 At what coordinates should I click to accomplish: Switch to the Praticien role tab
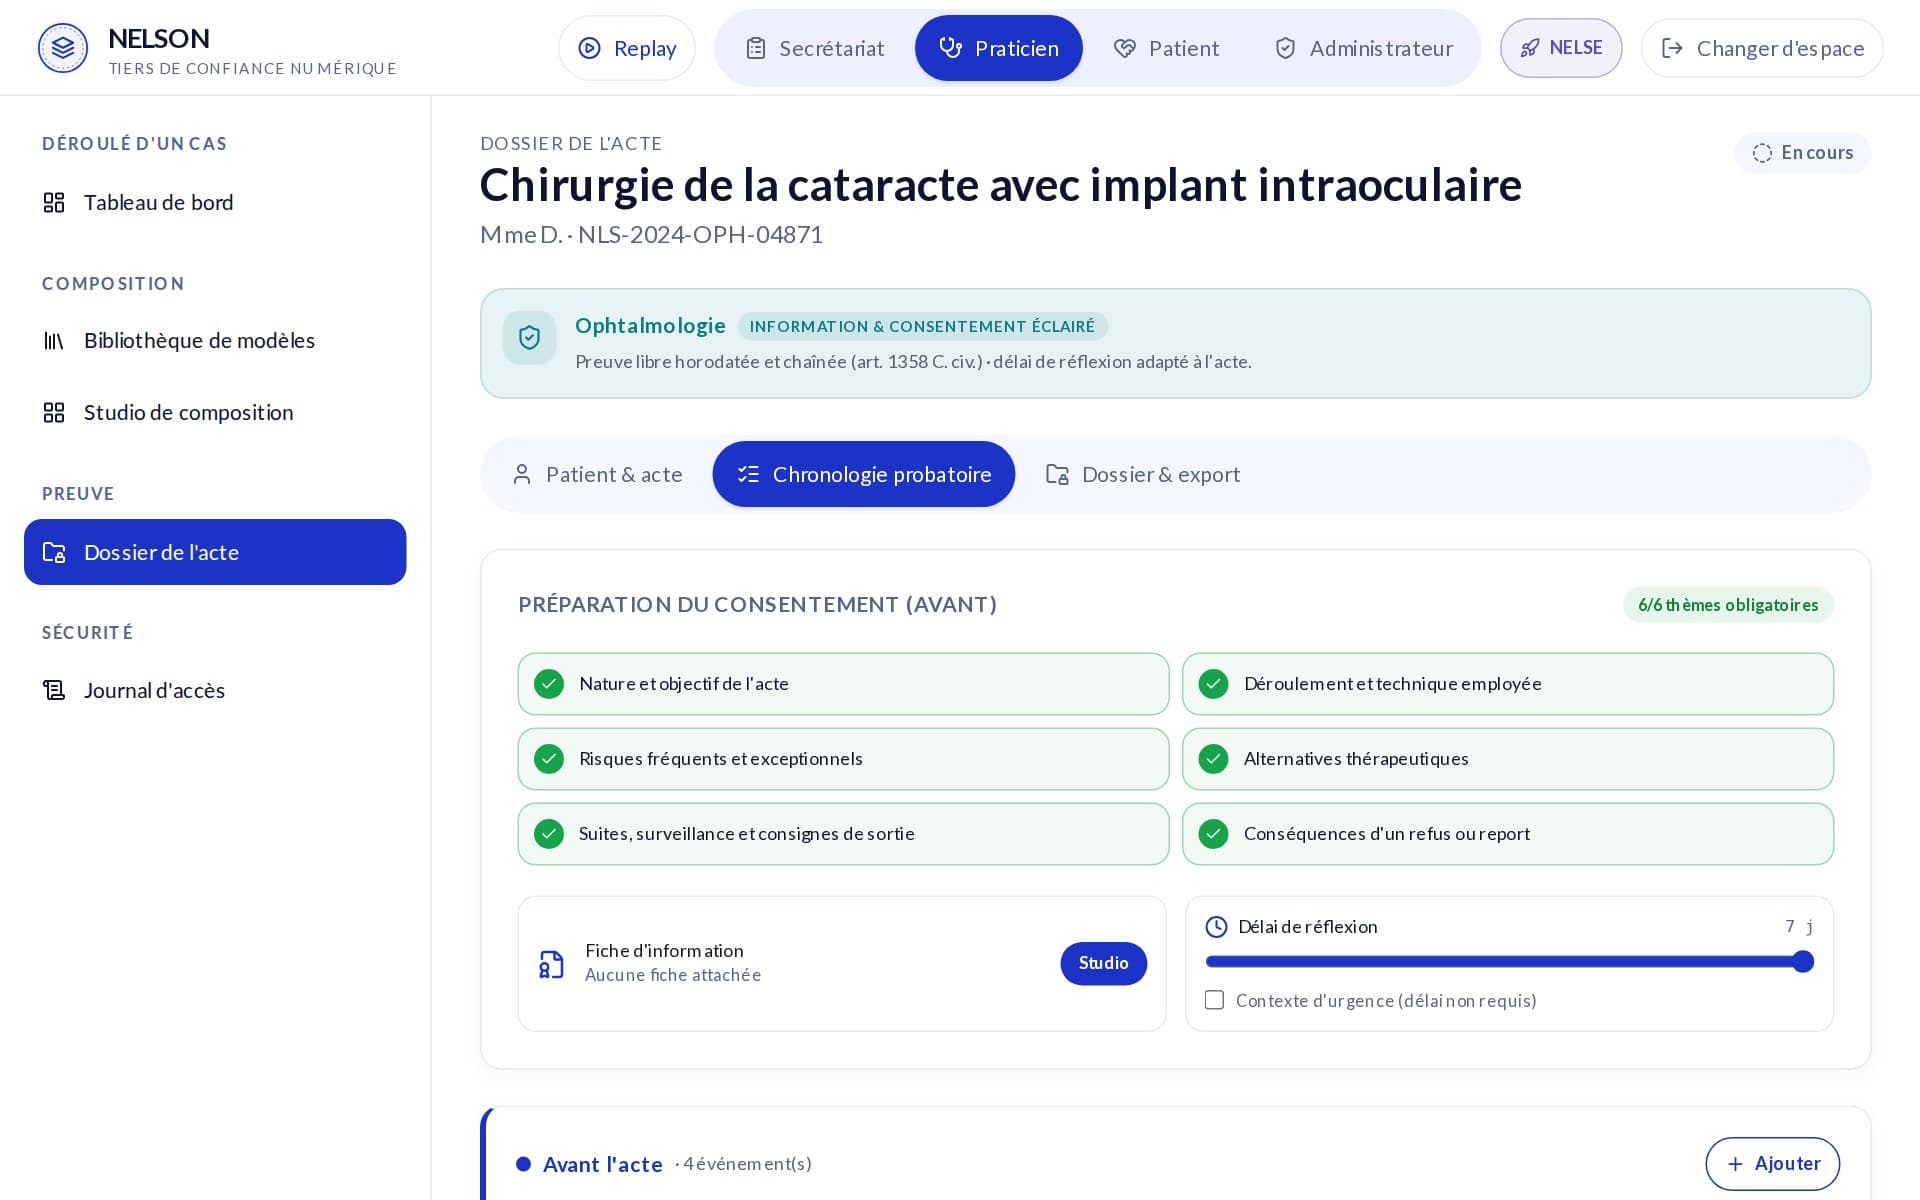(998, 48)
